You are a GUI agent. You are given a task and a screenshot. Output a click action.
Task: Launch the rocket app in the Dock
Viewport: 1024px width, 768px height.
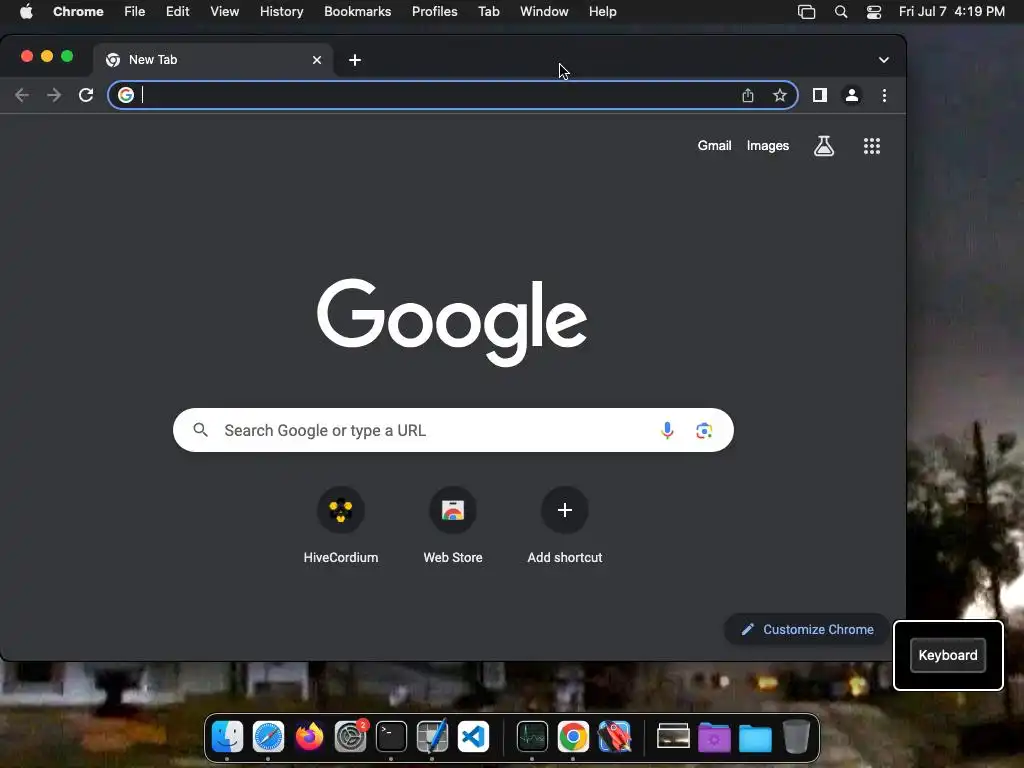click(615, 737)
